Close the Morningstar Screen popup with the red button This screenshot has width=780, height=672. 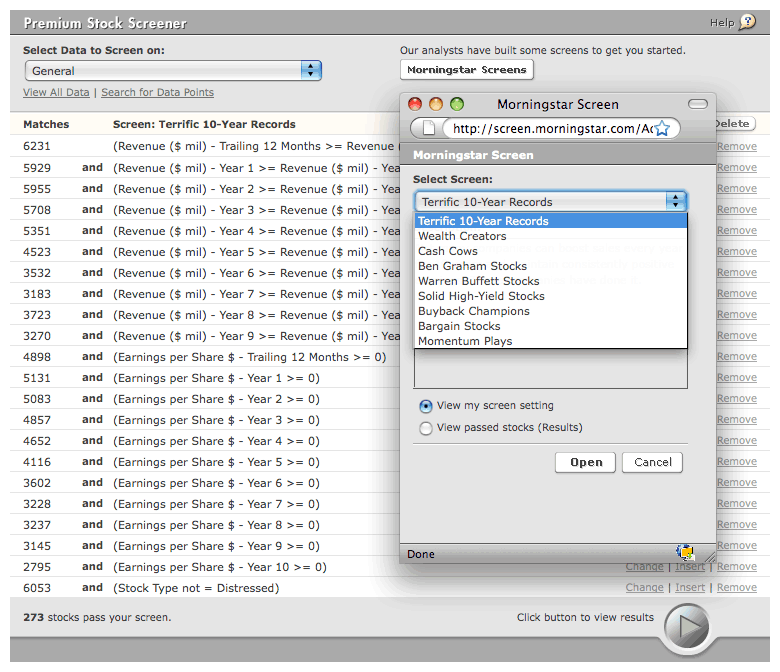[415, 104]
